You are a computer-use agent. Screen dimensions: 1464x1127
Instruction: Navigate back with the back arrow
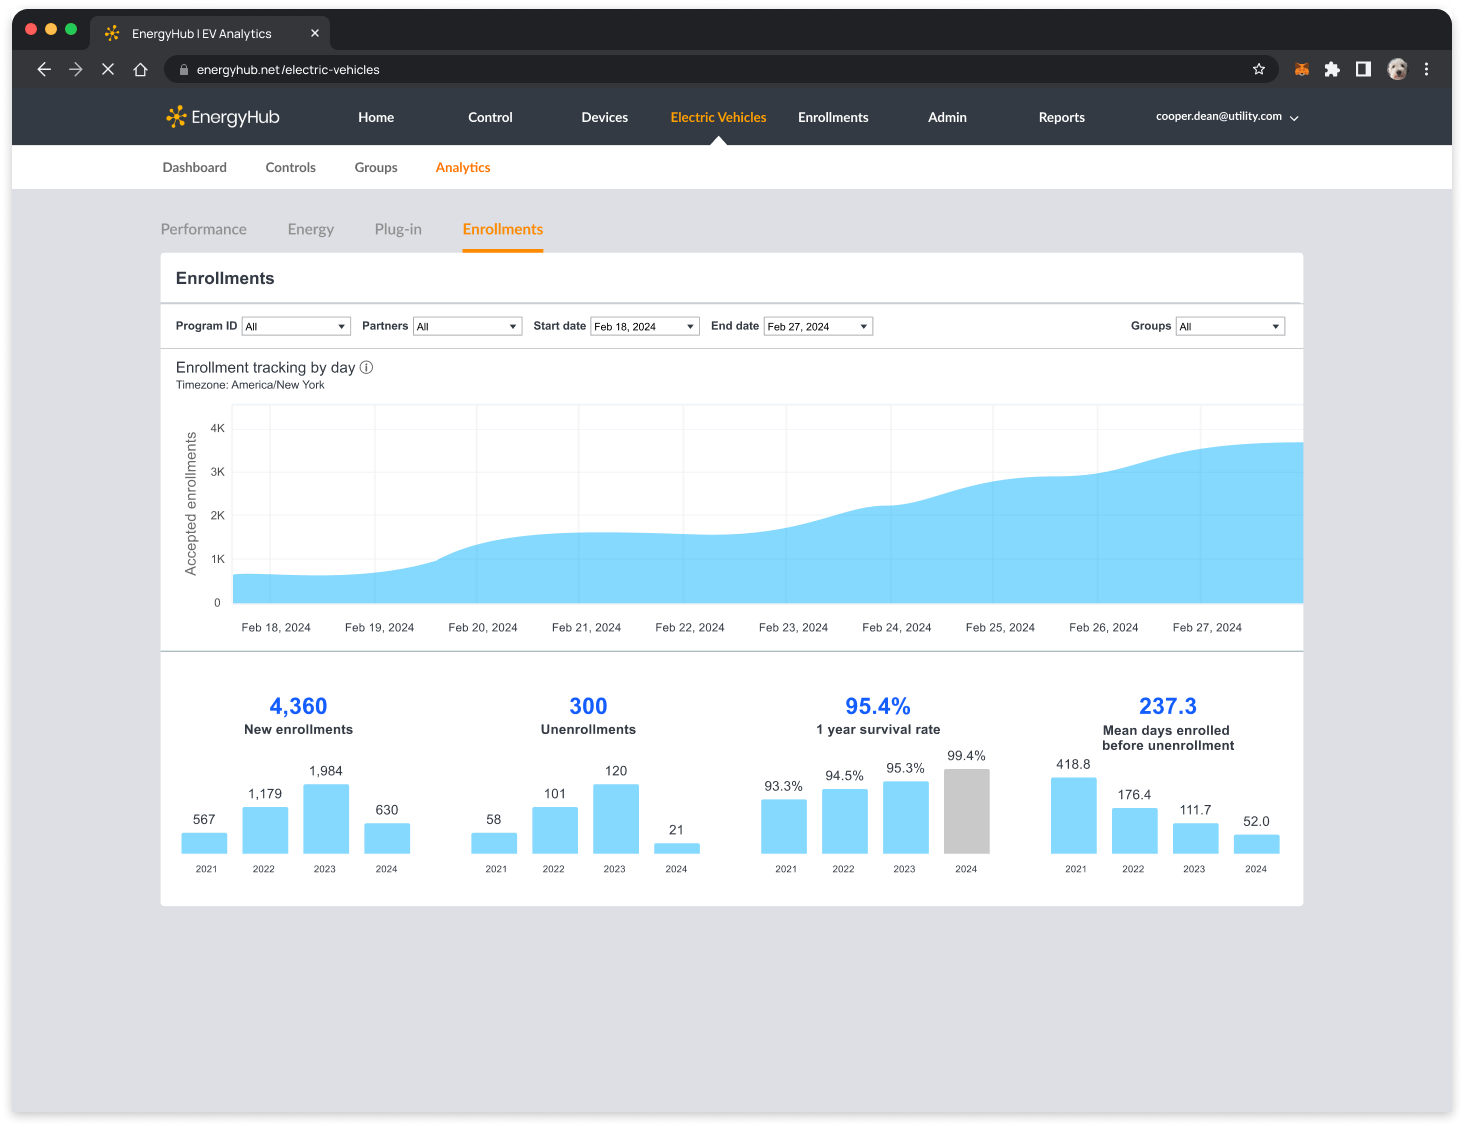point(44,69)
